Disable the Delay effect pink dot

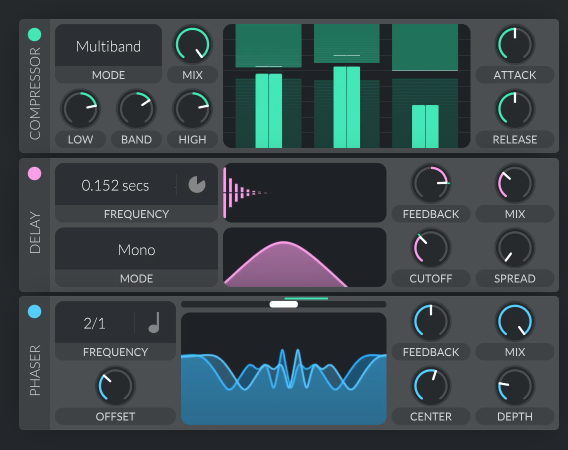[x=34, y=174]
